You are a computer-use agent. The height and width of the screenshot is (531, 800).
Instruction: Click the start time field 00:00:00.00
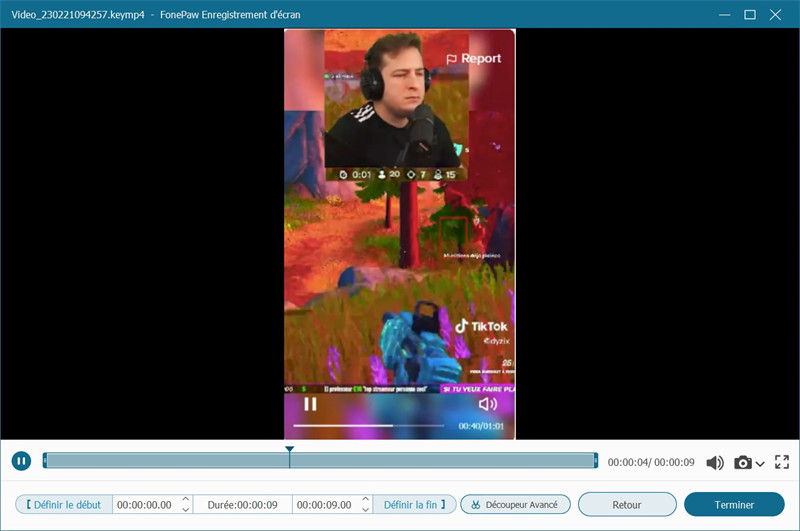145,505
